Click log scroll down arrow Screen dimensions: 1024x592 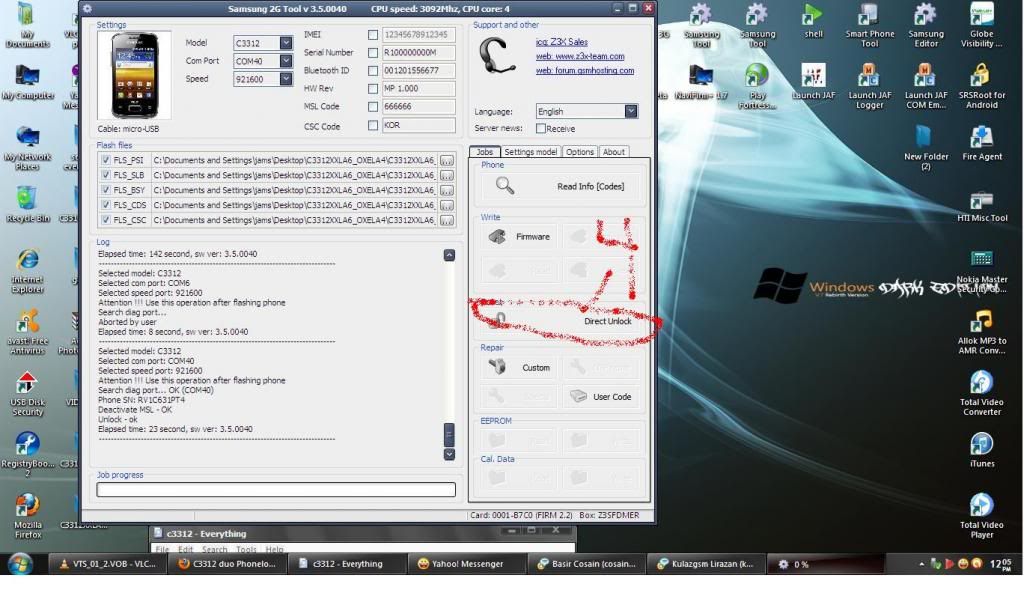tap(449, 454)
